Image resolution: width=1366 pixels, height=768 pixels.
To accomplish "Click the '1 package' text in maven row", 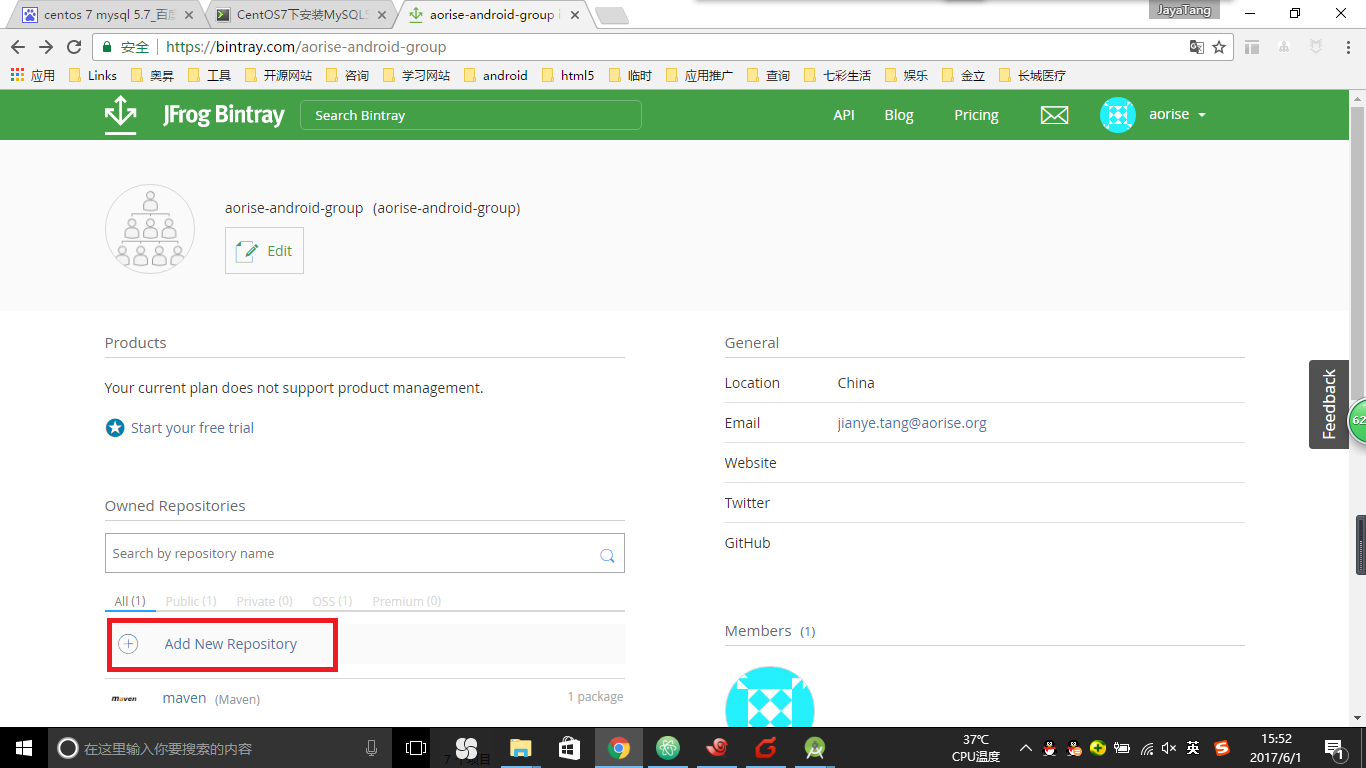I will coord(595,697).
